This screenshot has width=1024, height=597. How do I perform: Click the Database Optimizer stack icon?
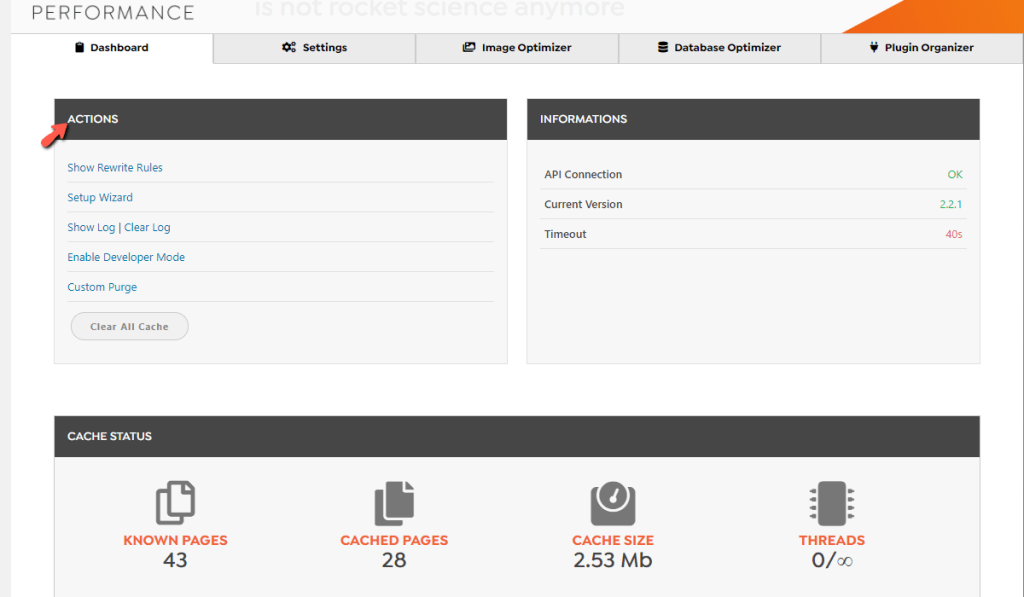pos(663,47)
